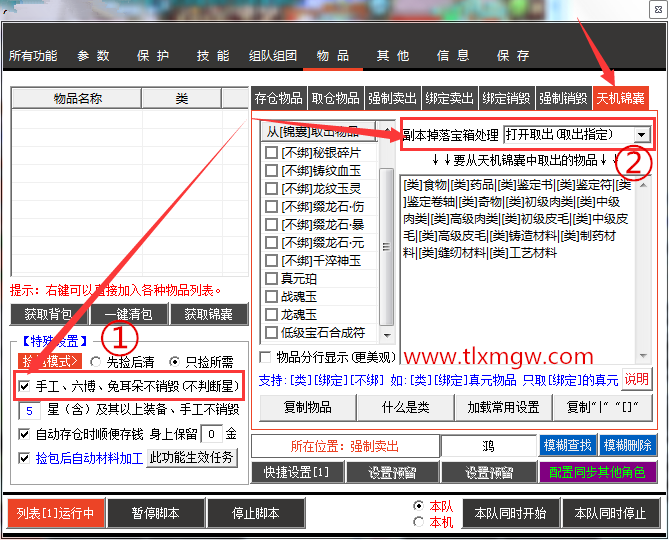The image size is (669, 540).
Task: Check [不绑]铸纹血玉 item
Action: [x=271, y=171]
